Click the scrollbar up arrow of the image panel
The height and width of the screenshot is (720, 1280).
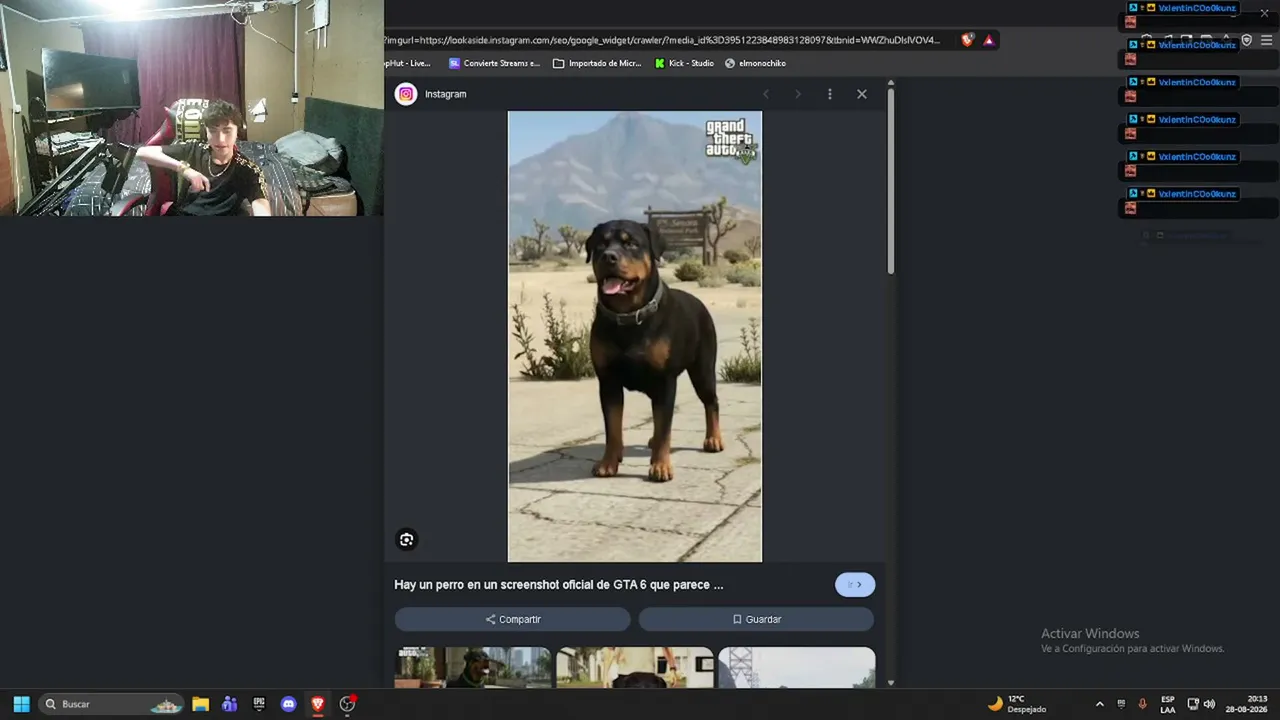(x=890, y=84)
